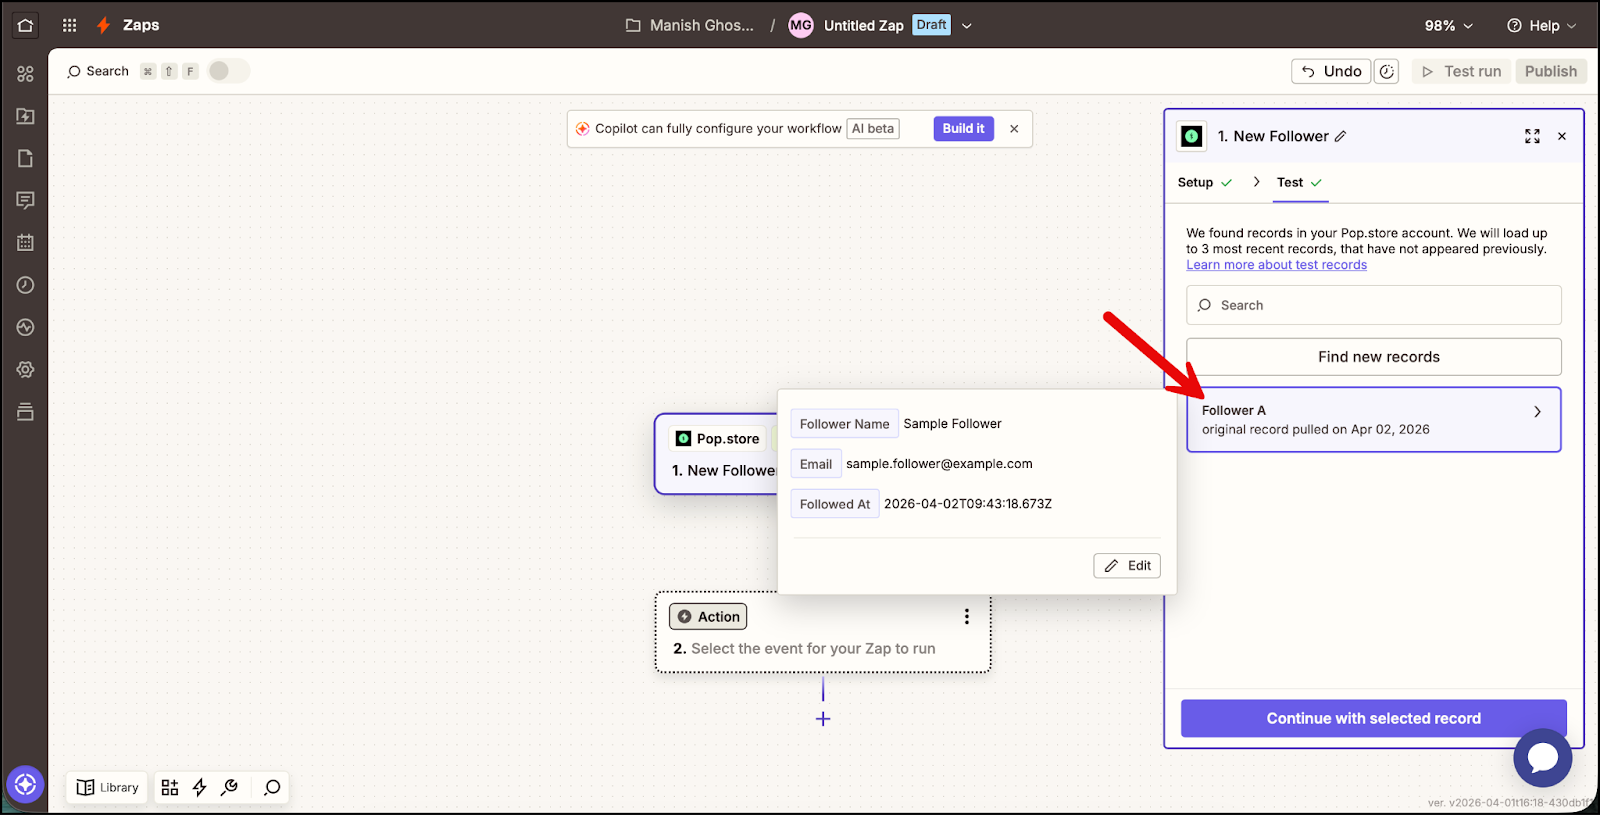Select the Test tab
Screen dimensions: 1600x815
(1290, 183)
